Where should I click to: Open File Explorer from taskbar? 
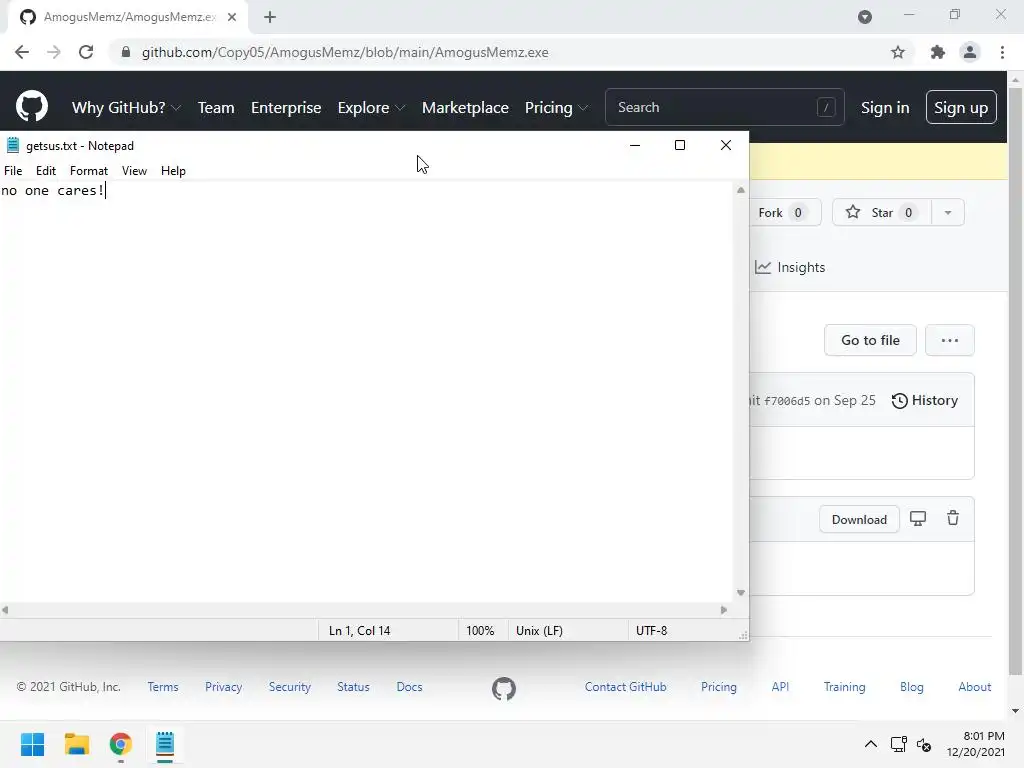click(76, 744)
